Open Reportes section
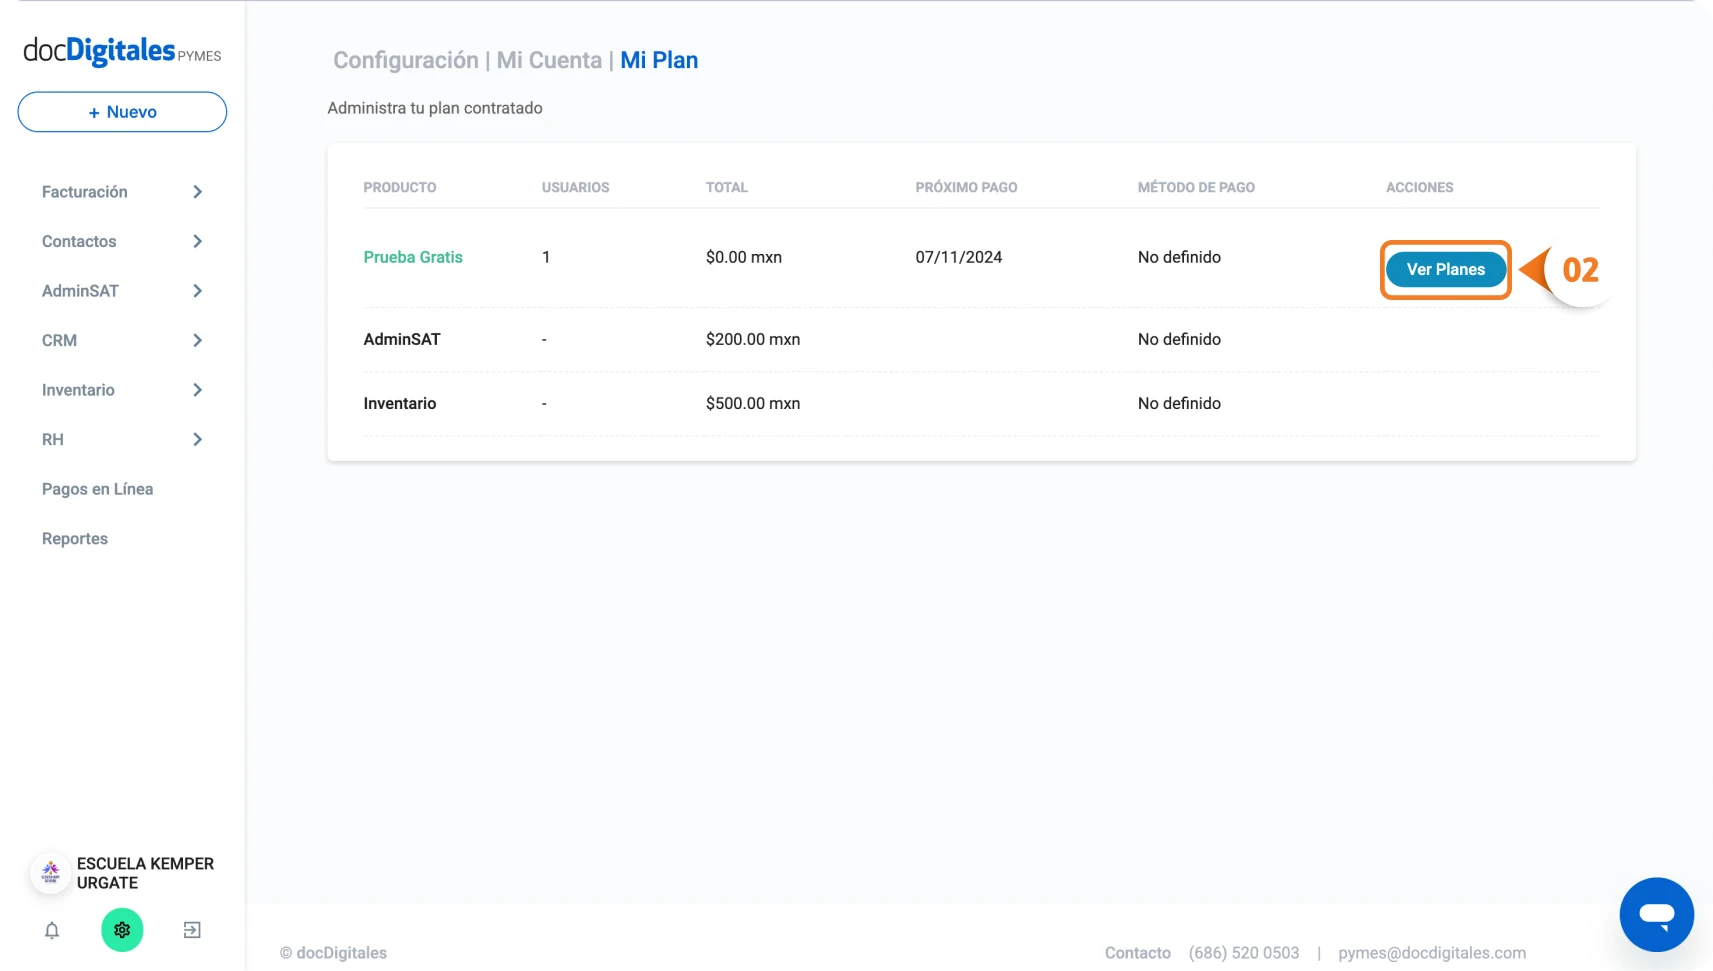Viewport: 1713px width, 971px height. (75, 538)
